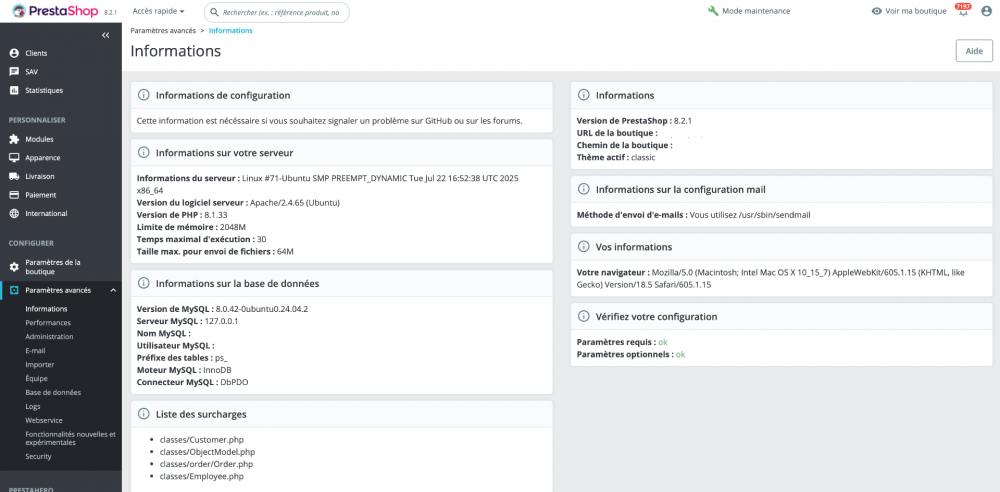Open Performances in the sidebar submenu
The image size is (1000, 492).
tap(48, 323)
